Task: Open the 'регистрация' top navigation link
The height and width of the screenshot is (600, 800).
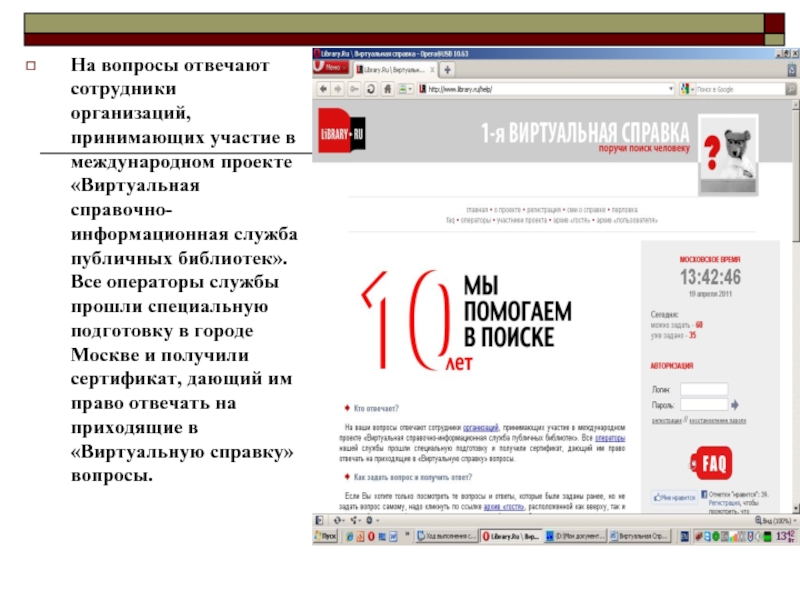Action: (x=543, y=210)
